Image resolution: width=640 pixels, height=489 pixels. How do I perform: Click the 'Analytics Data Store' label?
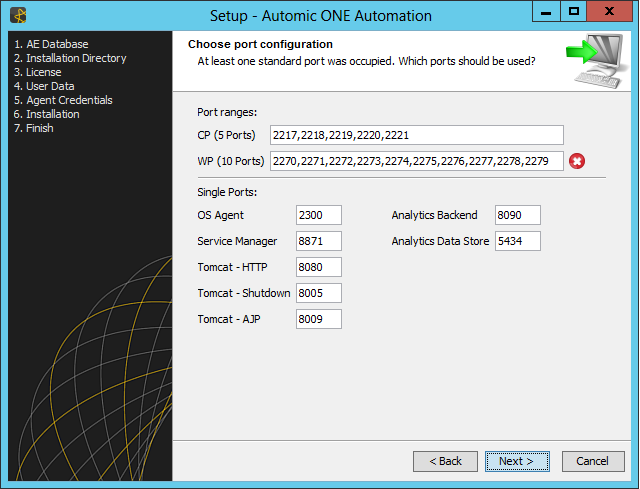coord(440,241)
